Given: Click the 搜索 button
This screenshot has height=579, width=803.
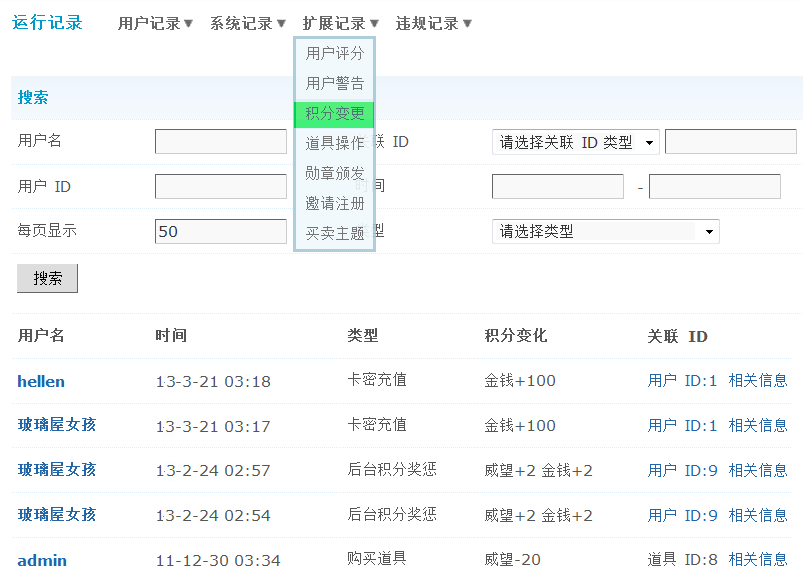Looking at the screenshot, I should (x=47, y=279).
